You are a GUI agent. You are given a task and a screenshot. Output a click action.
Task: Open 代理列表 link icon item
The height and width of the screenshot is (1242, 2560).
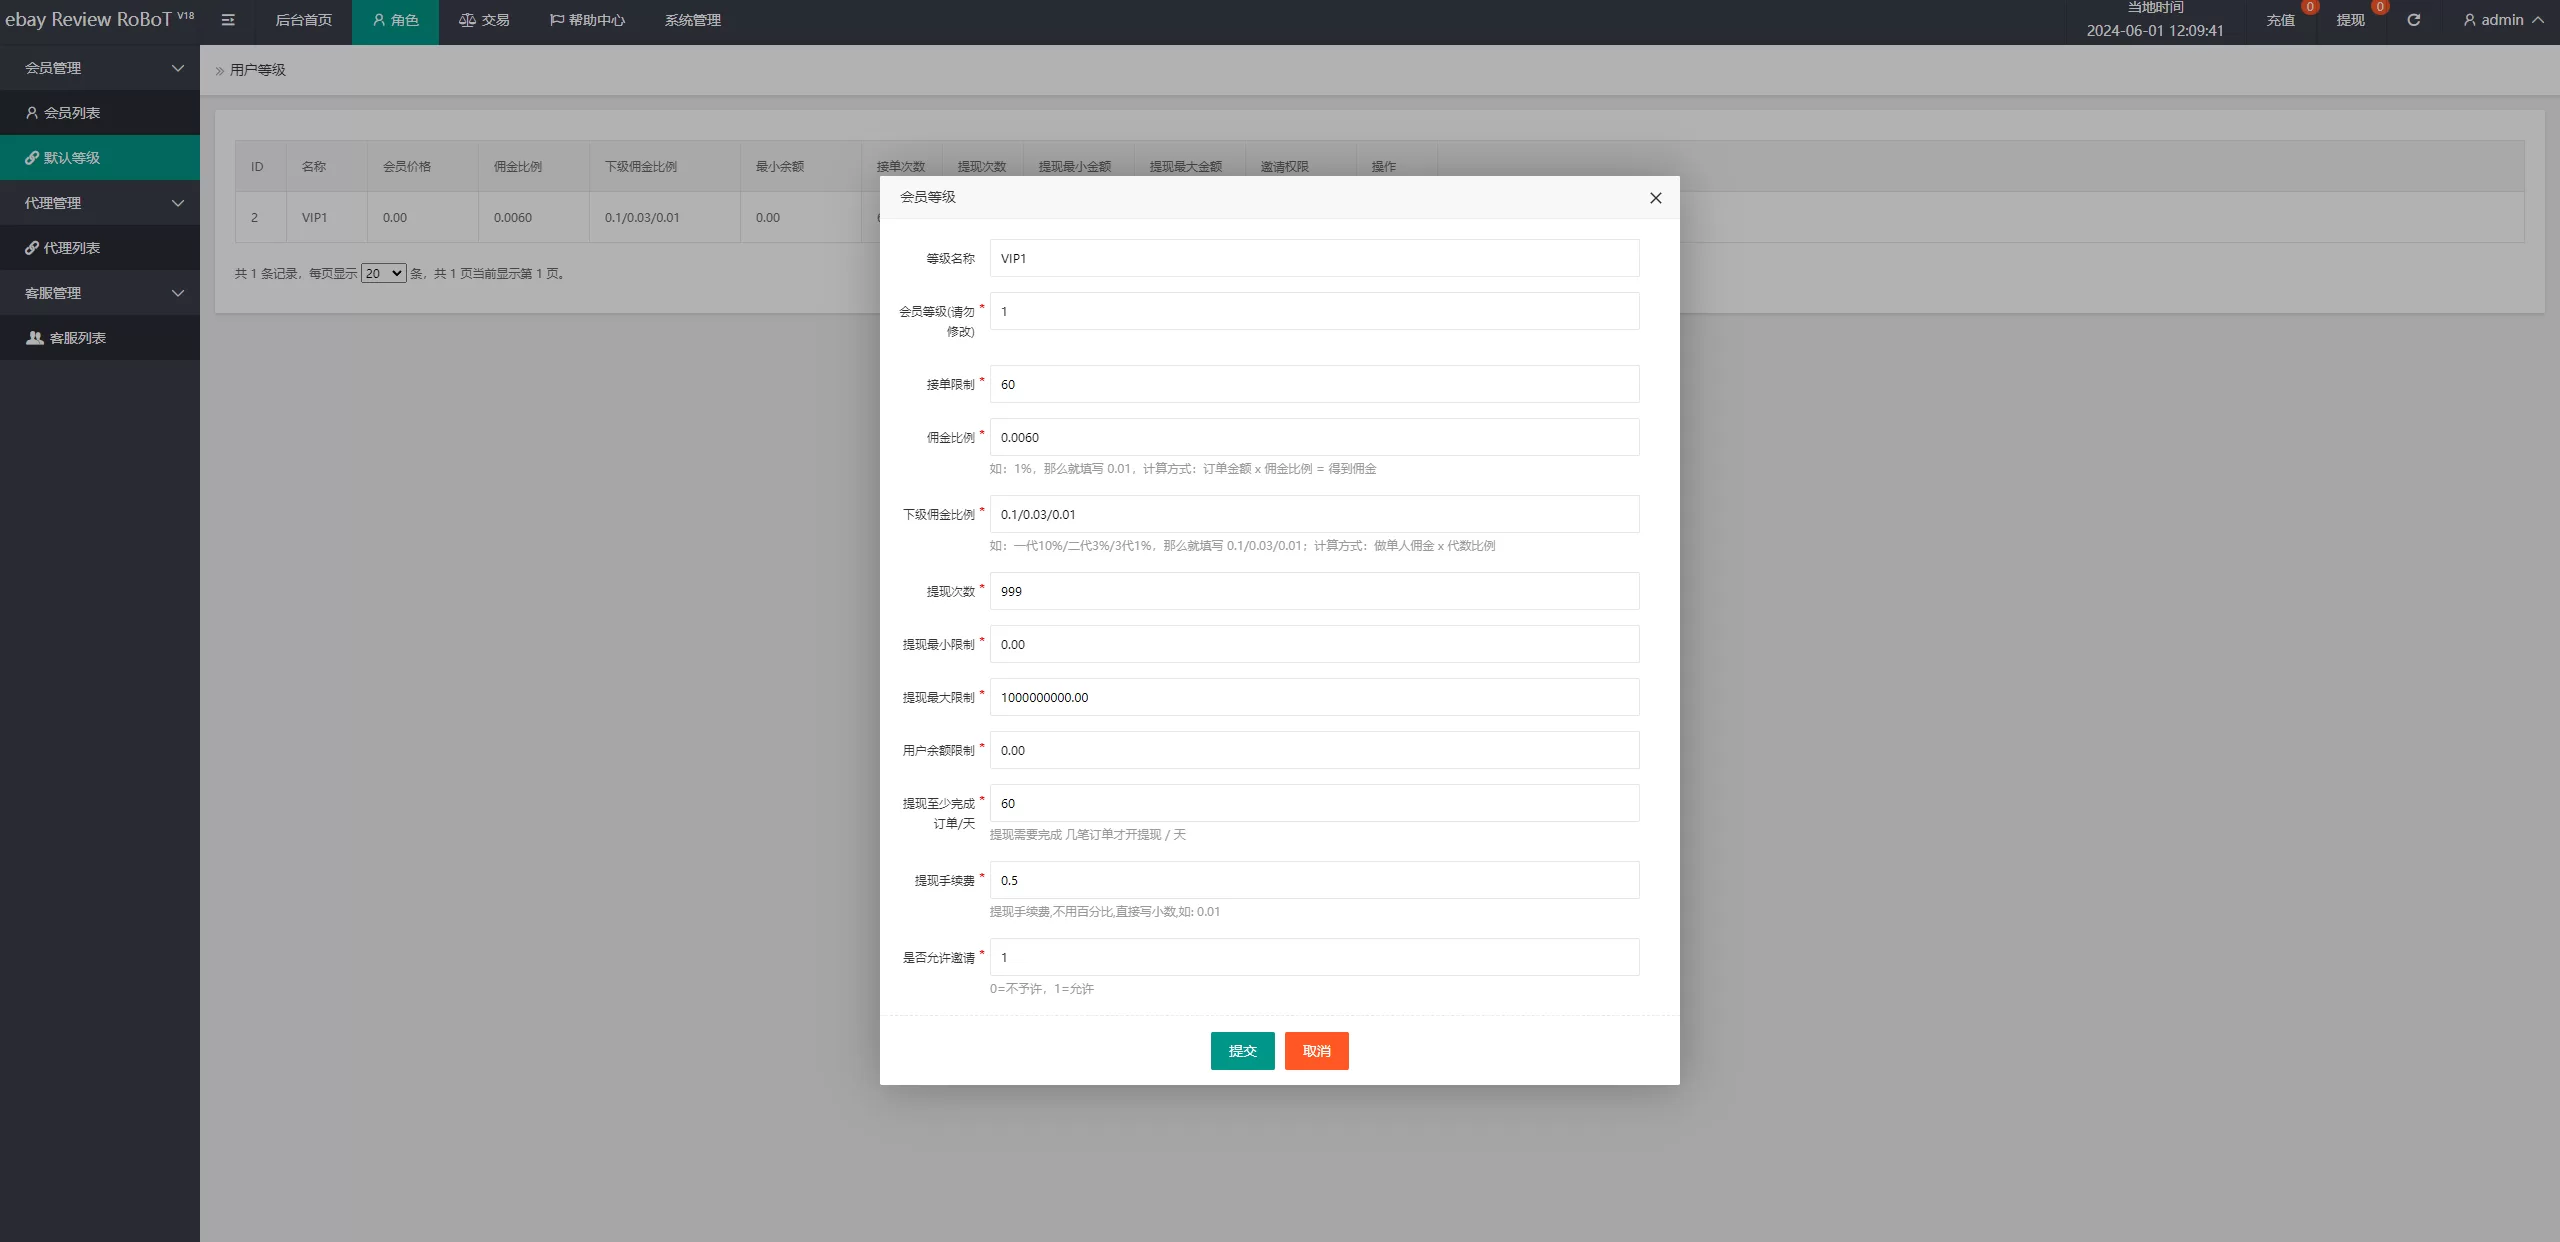coord(71,248)
